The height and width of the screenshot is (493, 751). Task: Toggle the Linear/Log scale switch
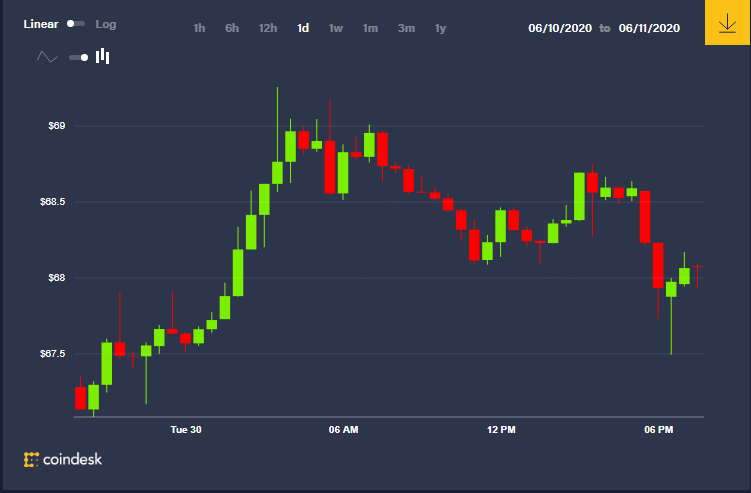pyautogui.click(x=76, y=23)
